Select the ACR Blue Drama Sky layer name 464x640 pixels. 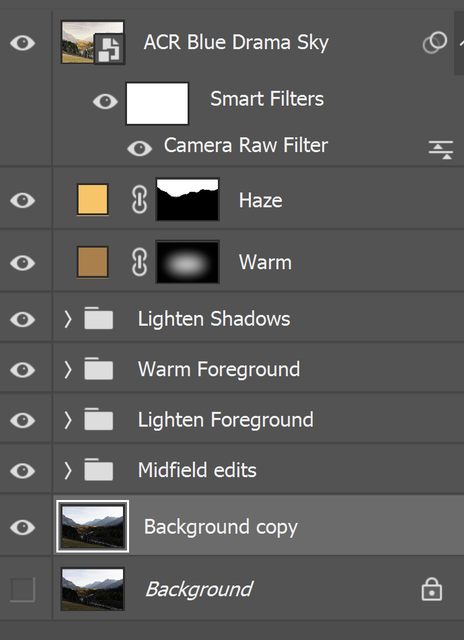pyautogui.click(x=236, y=43)
